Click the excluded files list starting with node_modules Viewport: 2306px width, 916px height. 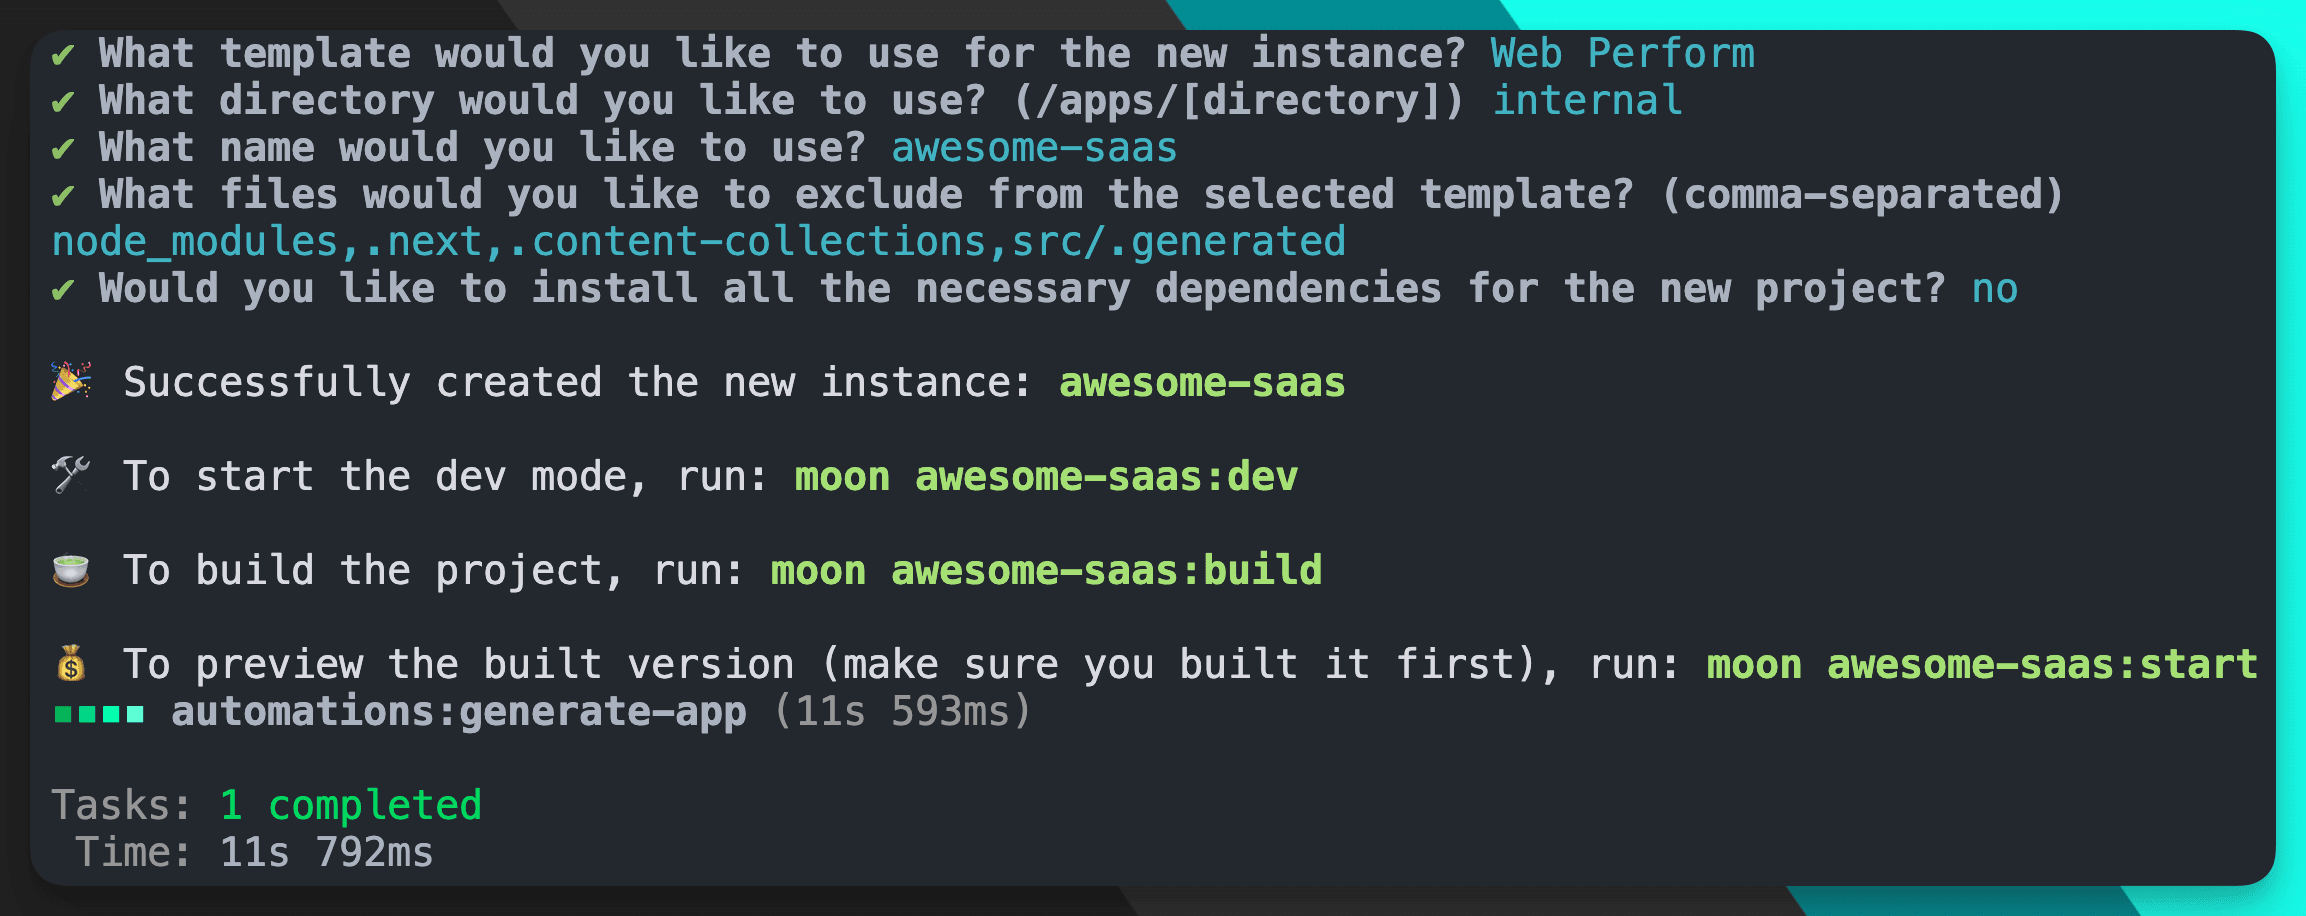coord(698,242)
